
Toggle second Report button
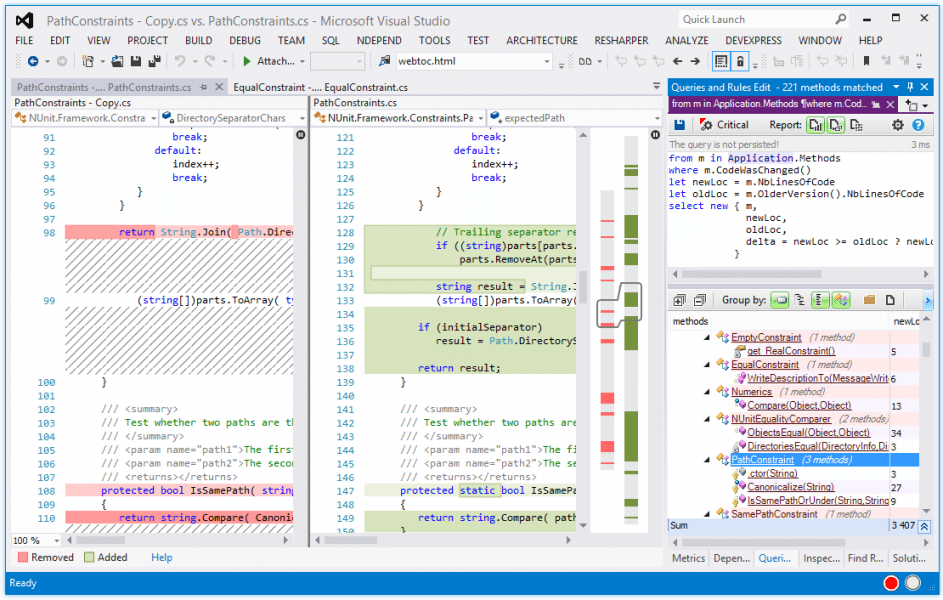(836, 125)
